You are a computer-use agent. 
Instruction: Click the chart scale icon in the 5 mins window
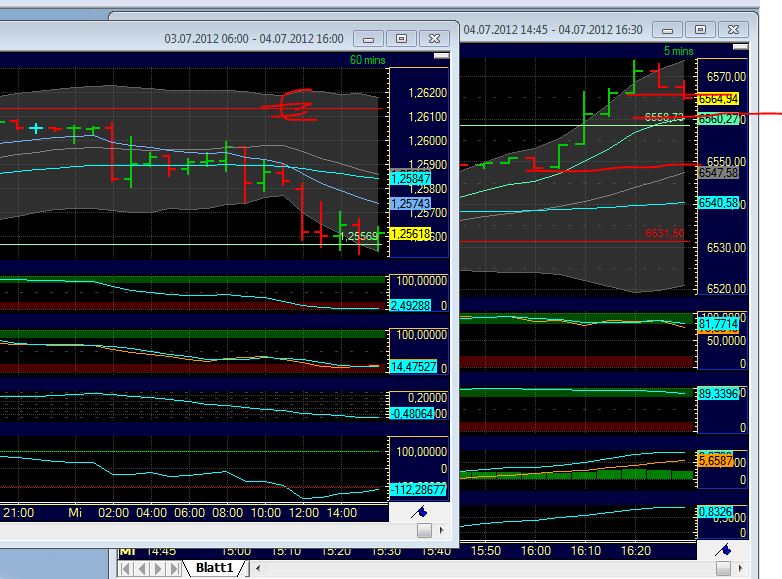coord(723,550)
